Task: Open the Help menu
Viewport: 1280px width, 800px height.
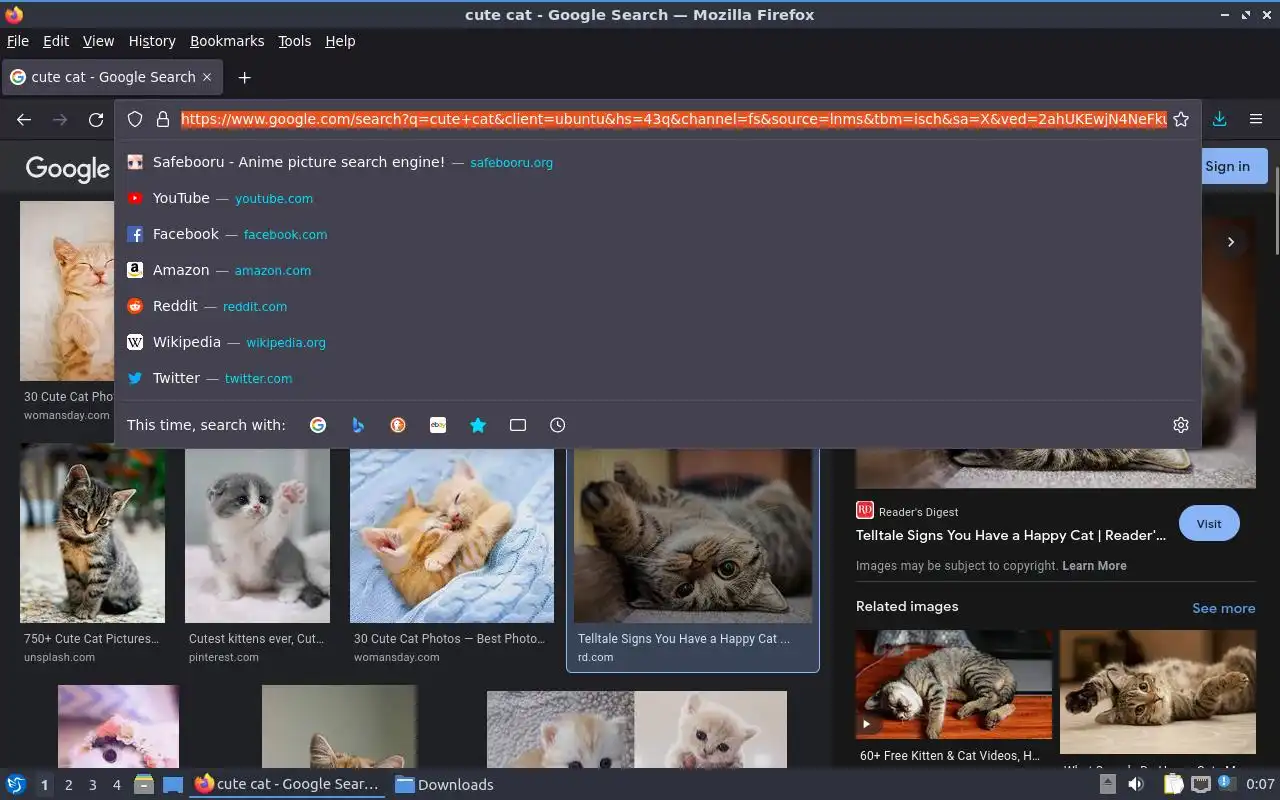Action: point(340,41)
